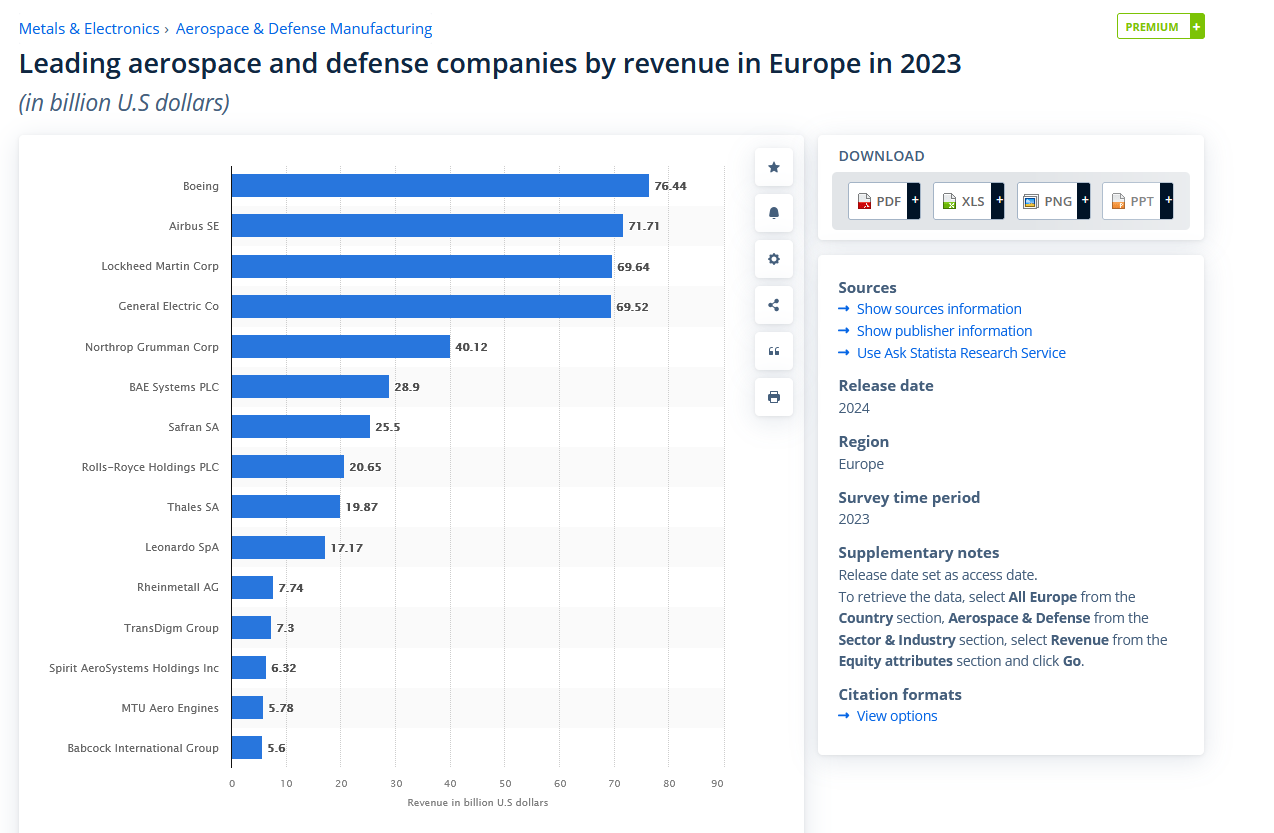Click the Northrop Grumman Corp bar
The height and width of the screenshot is (833, 1274).
(341, 347)
